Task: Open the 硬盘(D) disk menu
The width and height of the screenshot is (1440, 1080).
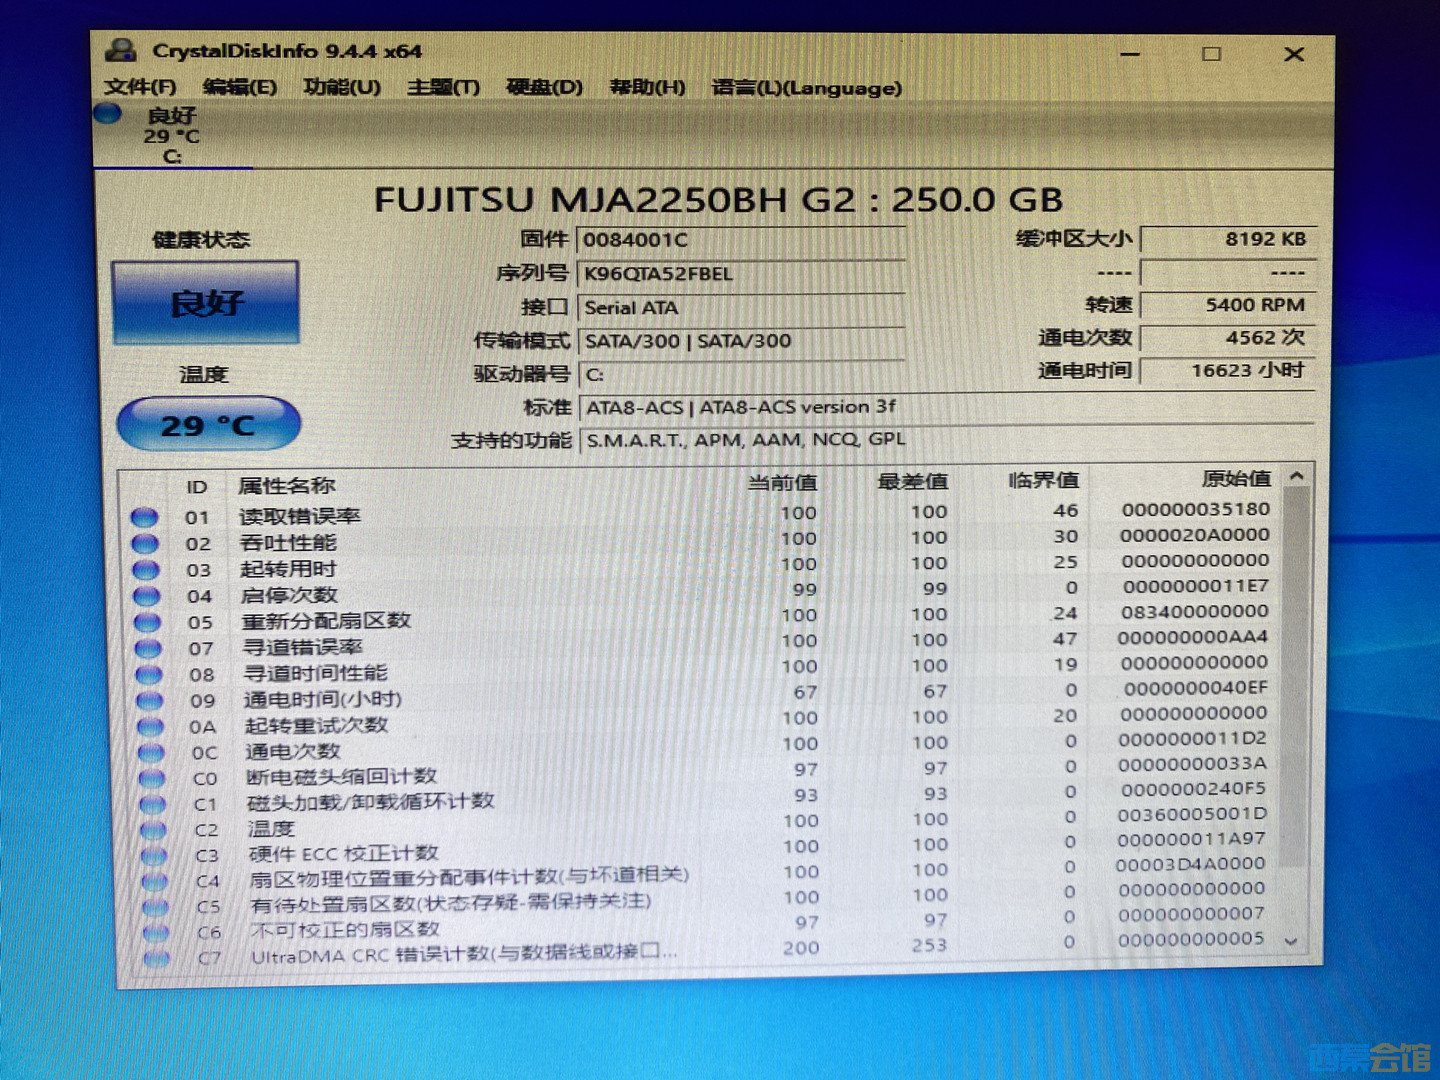Action: point(543,88)
